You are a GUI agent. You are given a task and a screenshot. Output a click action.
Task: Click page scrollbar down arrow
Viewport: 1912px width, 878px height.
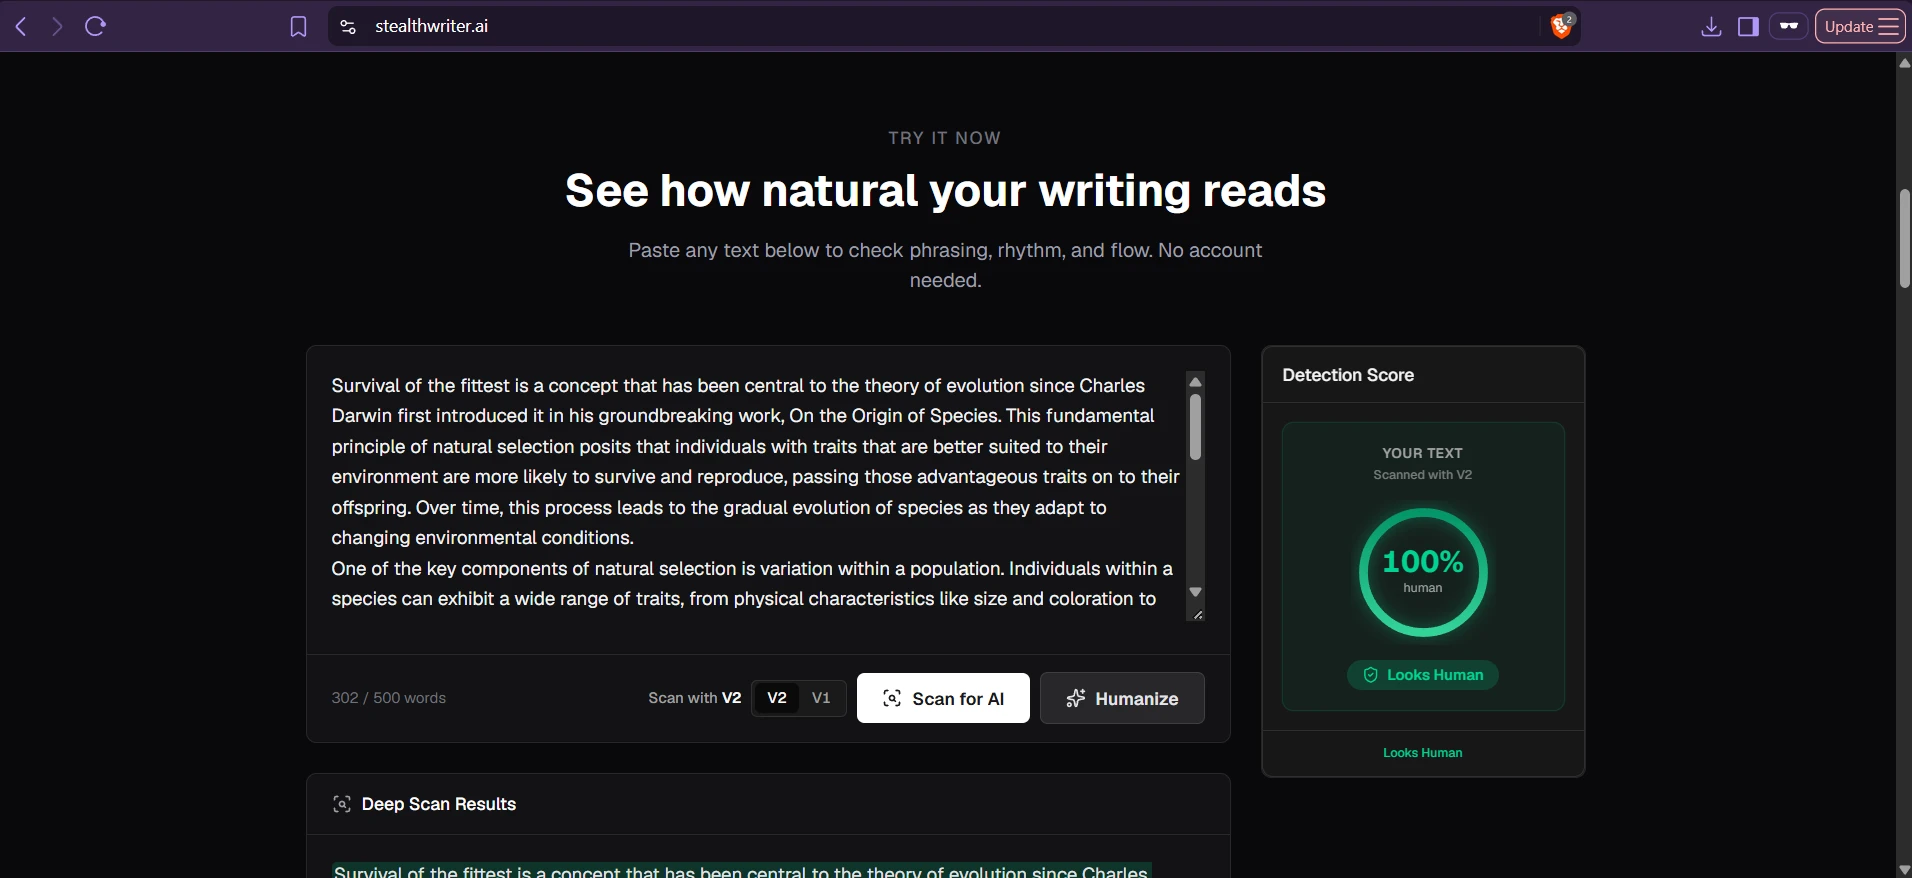point(1904,869)
